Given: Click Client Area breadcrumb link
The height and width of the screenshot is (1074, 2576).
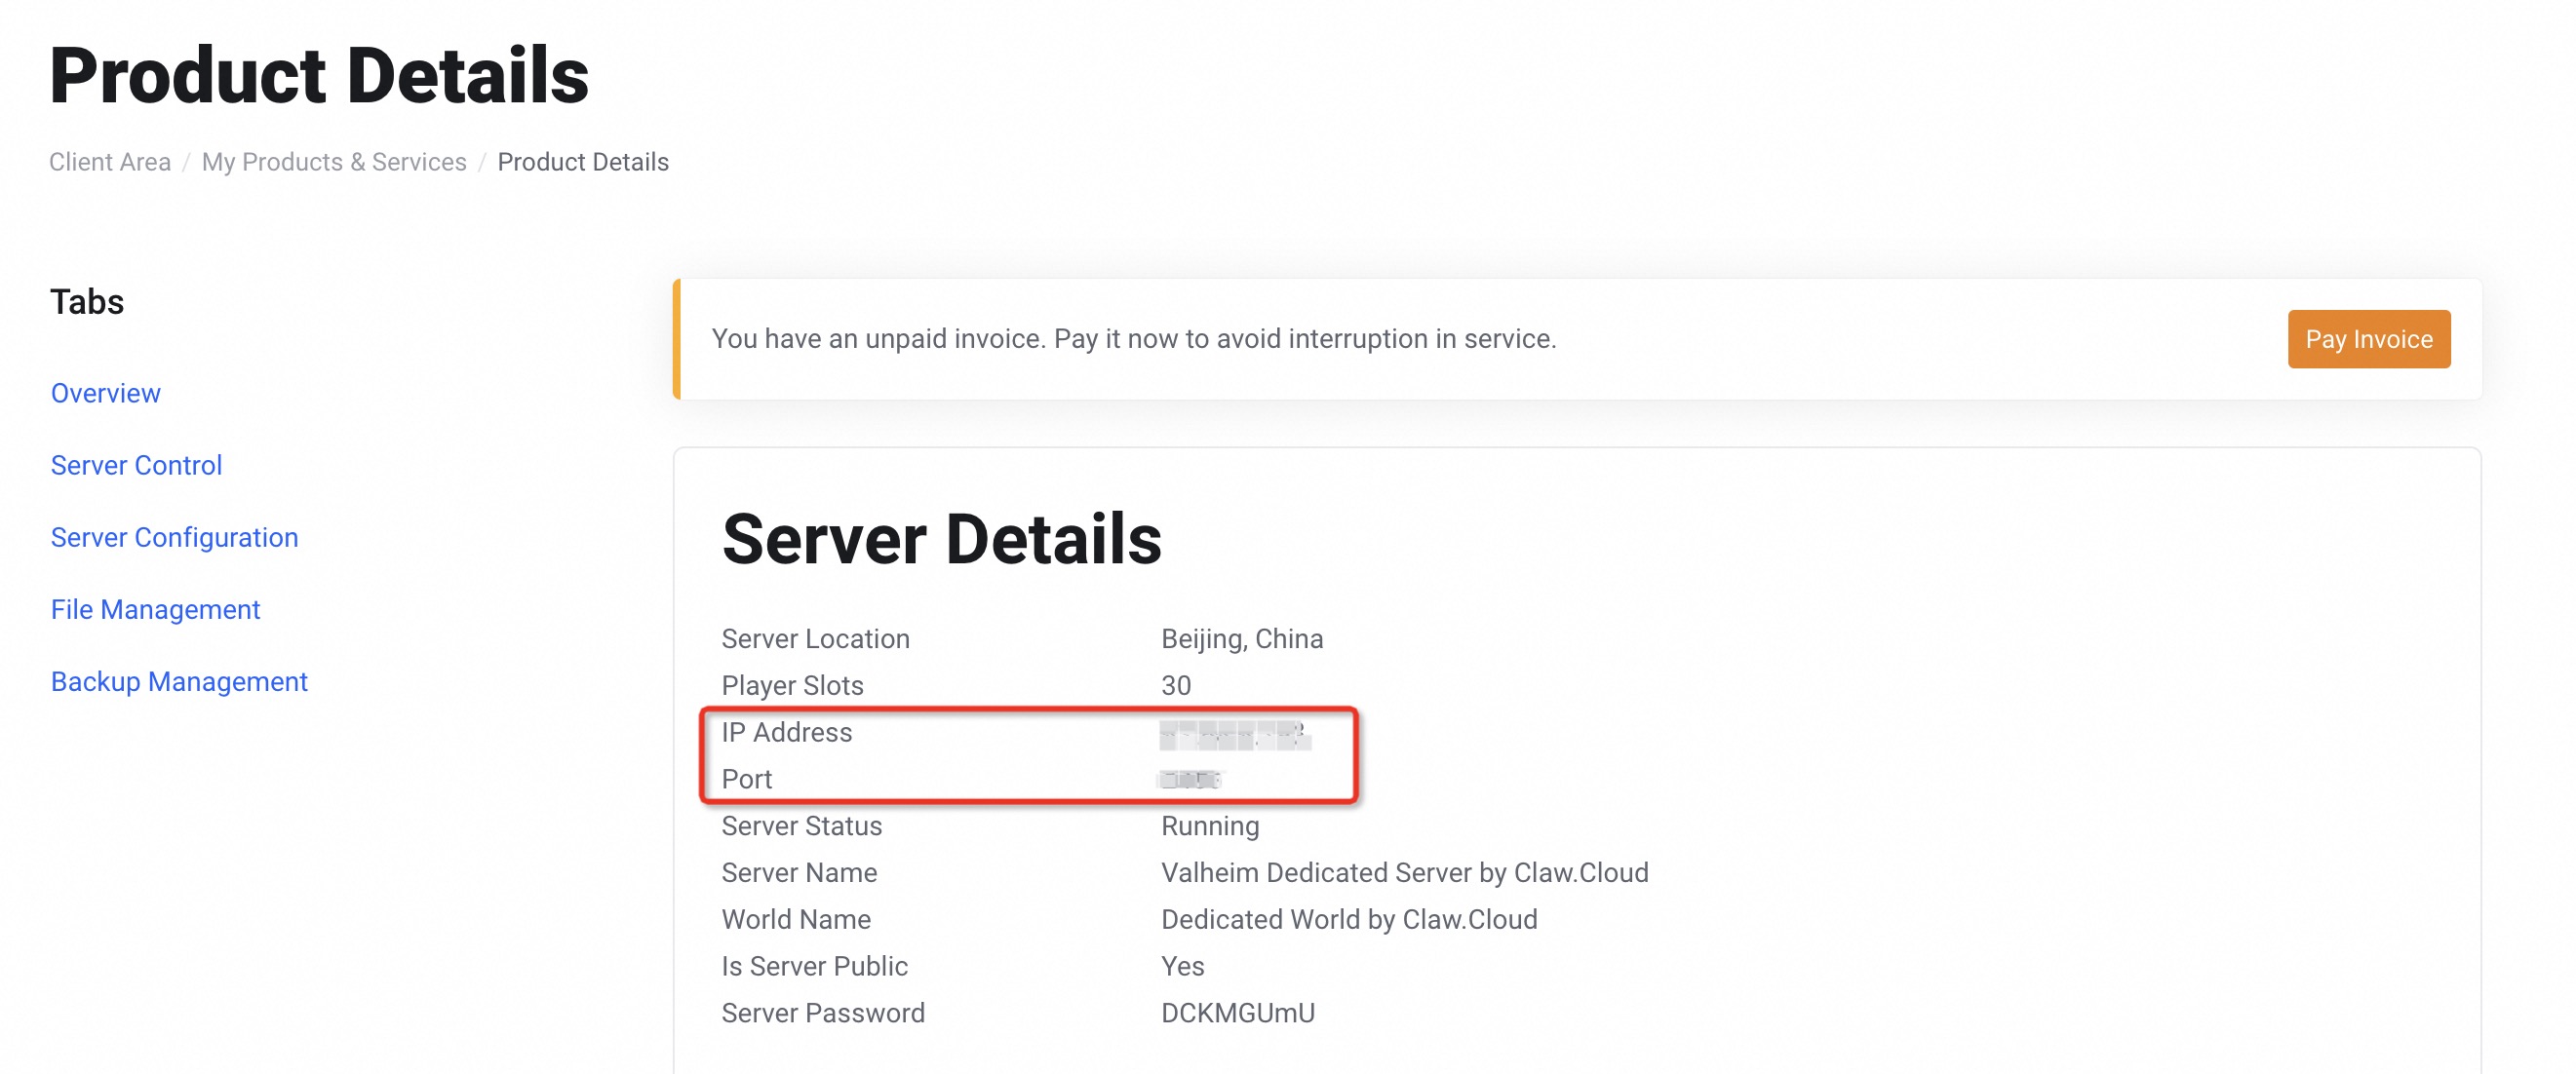Looking at the screenshot, I should coord(110,162).
